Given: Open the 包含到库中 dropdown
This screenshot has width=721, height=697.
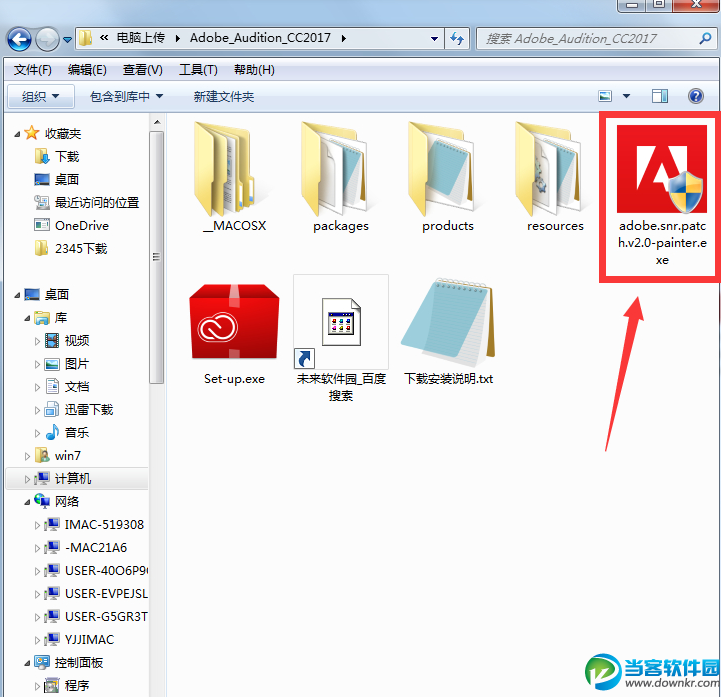Looking at the screenshot, I should [x=126, y=97].
